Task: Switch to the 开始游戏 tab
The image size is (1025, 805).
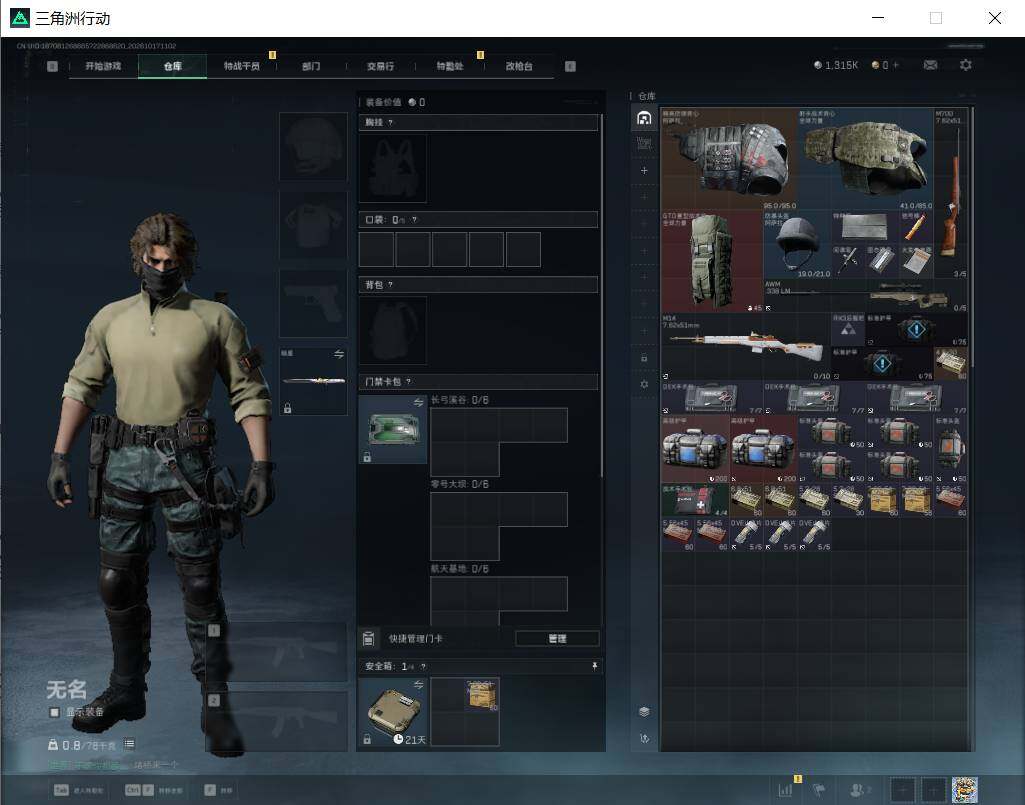Action: [103, 66]
